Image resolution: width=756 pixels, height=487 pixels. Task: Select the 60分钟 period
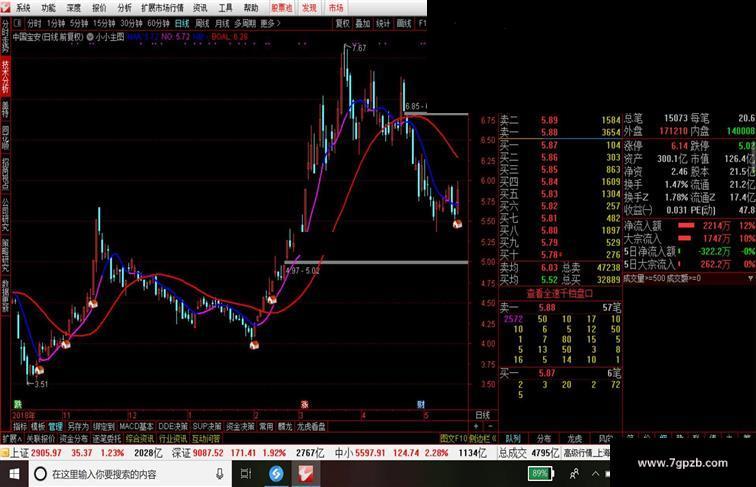(158, 23)
